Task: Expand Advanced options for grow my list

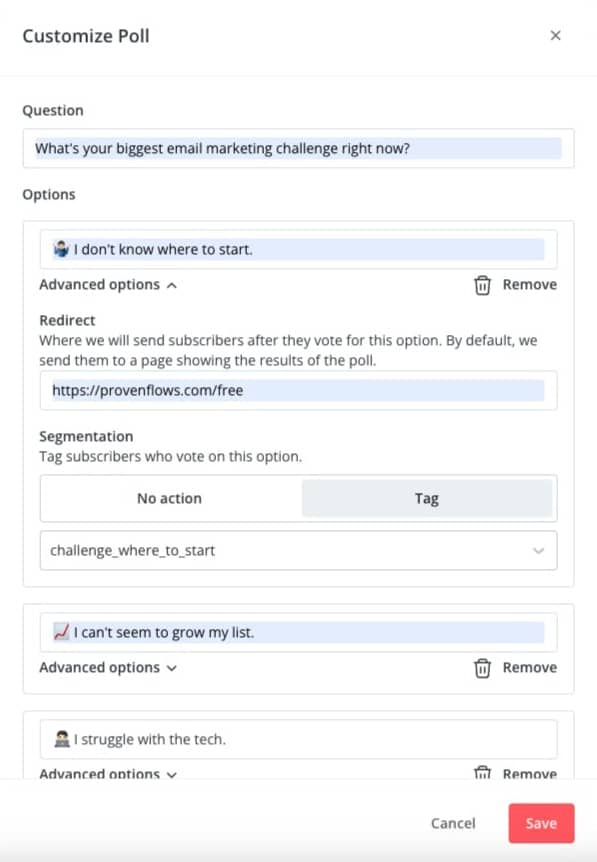Action: pos(108,667)
